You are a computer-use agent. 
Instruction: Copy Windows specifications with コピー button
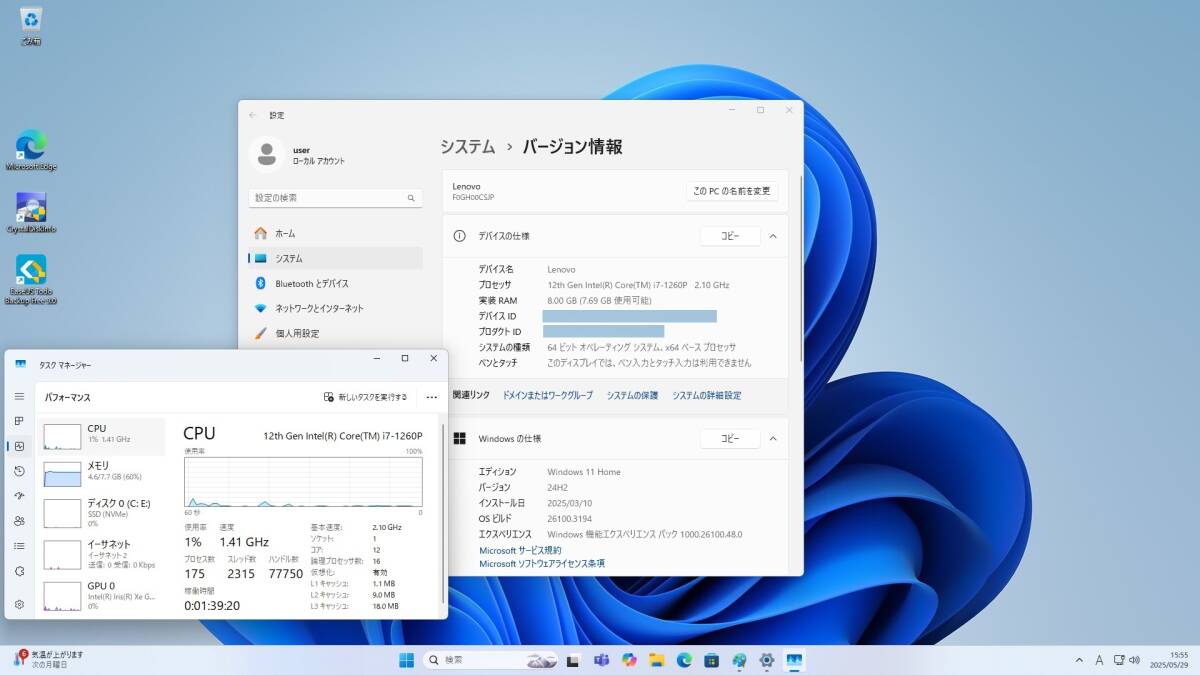(730, 438)
